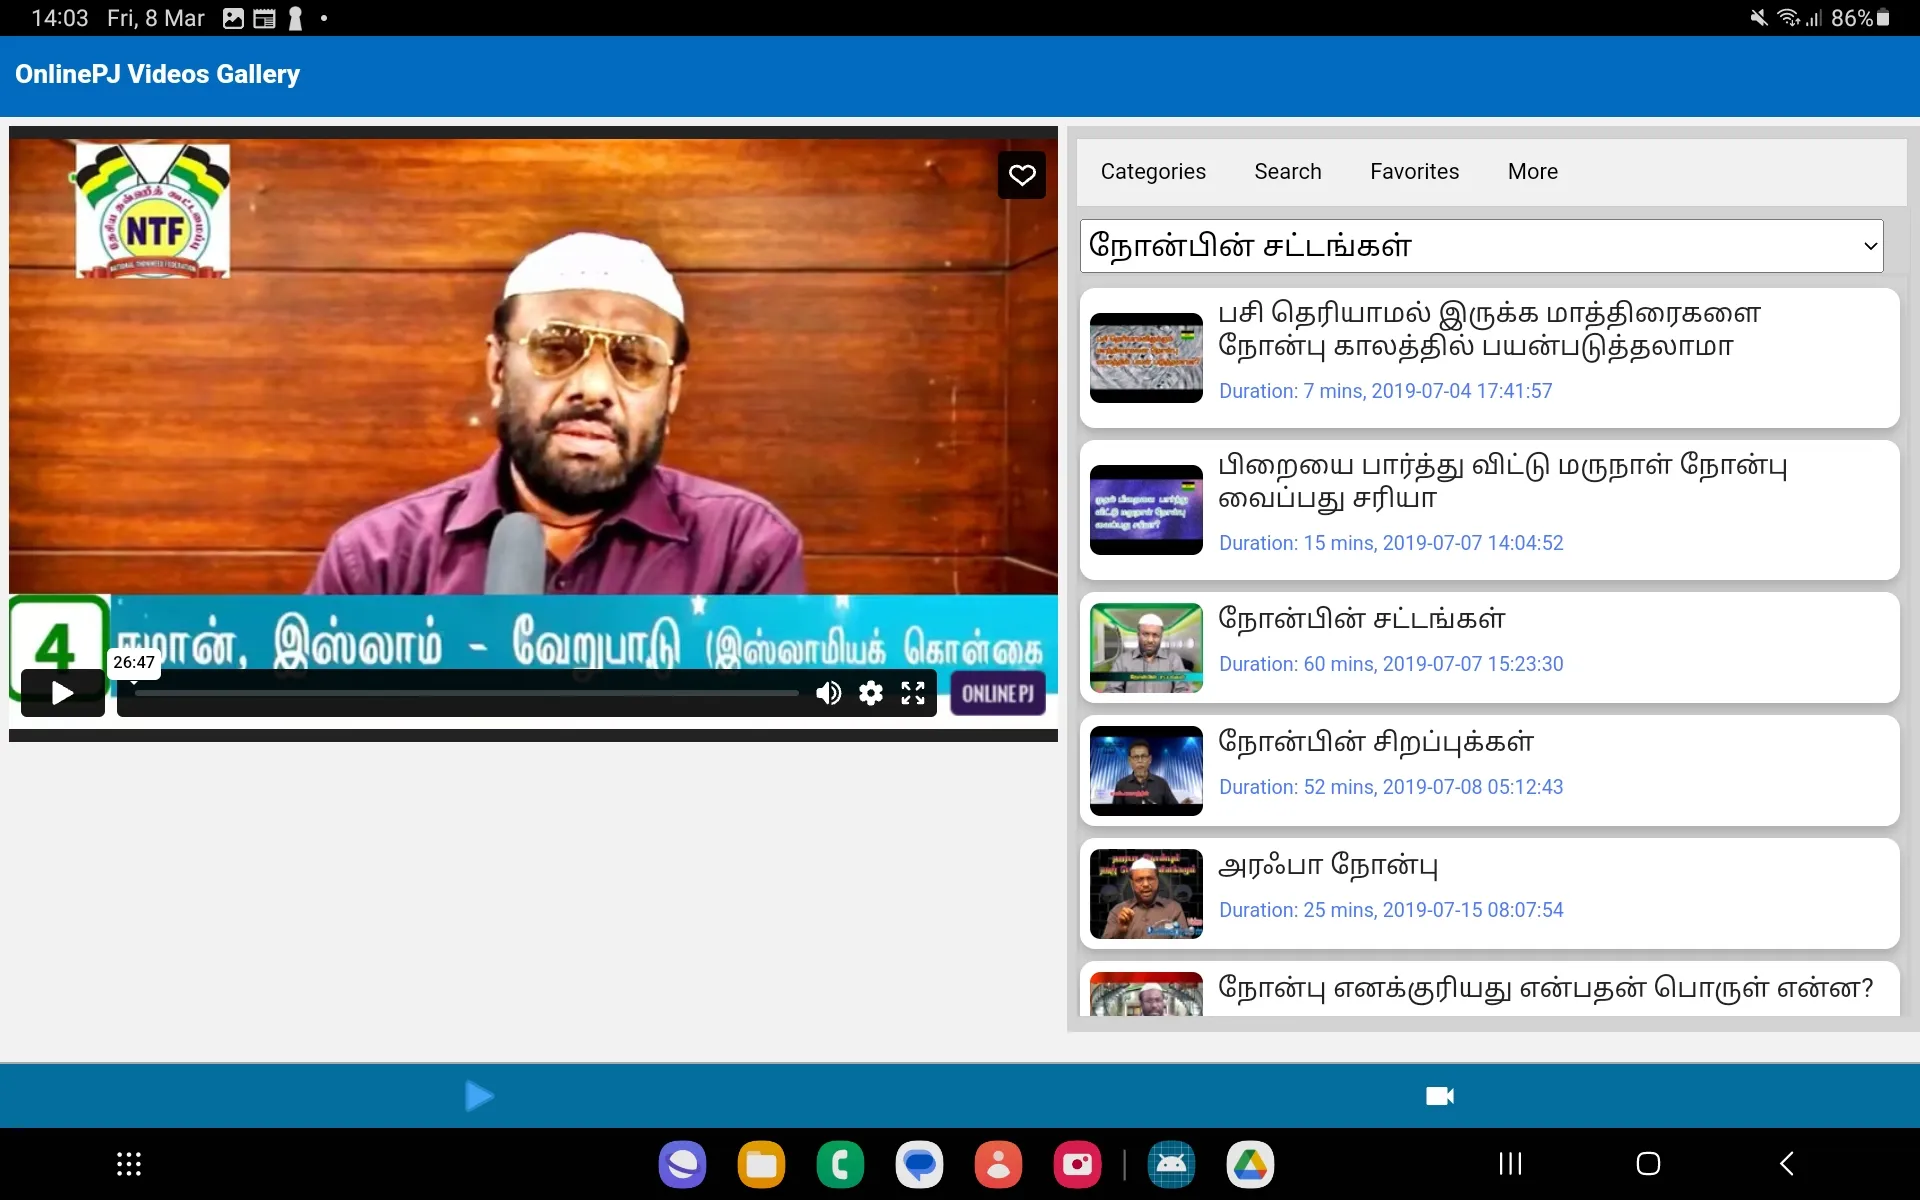
Task: Click thumbnail of 15 mins 2019-07-07 video
Action: click(1146, 510)
